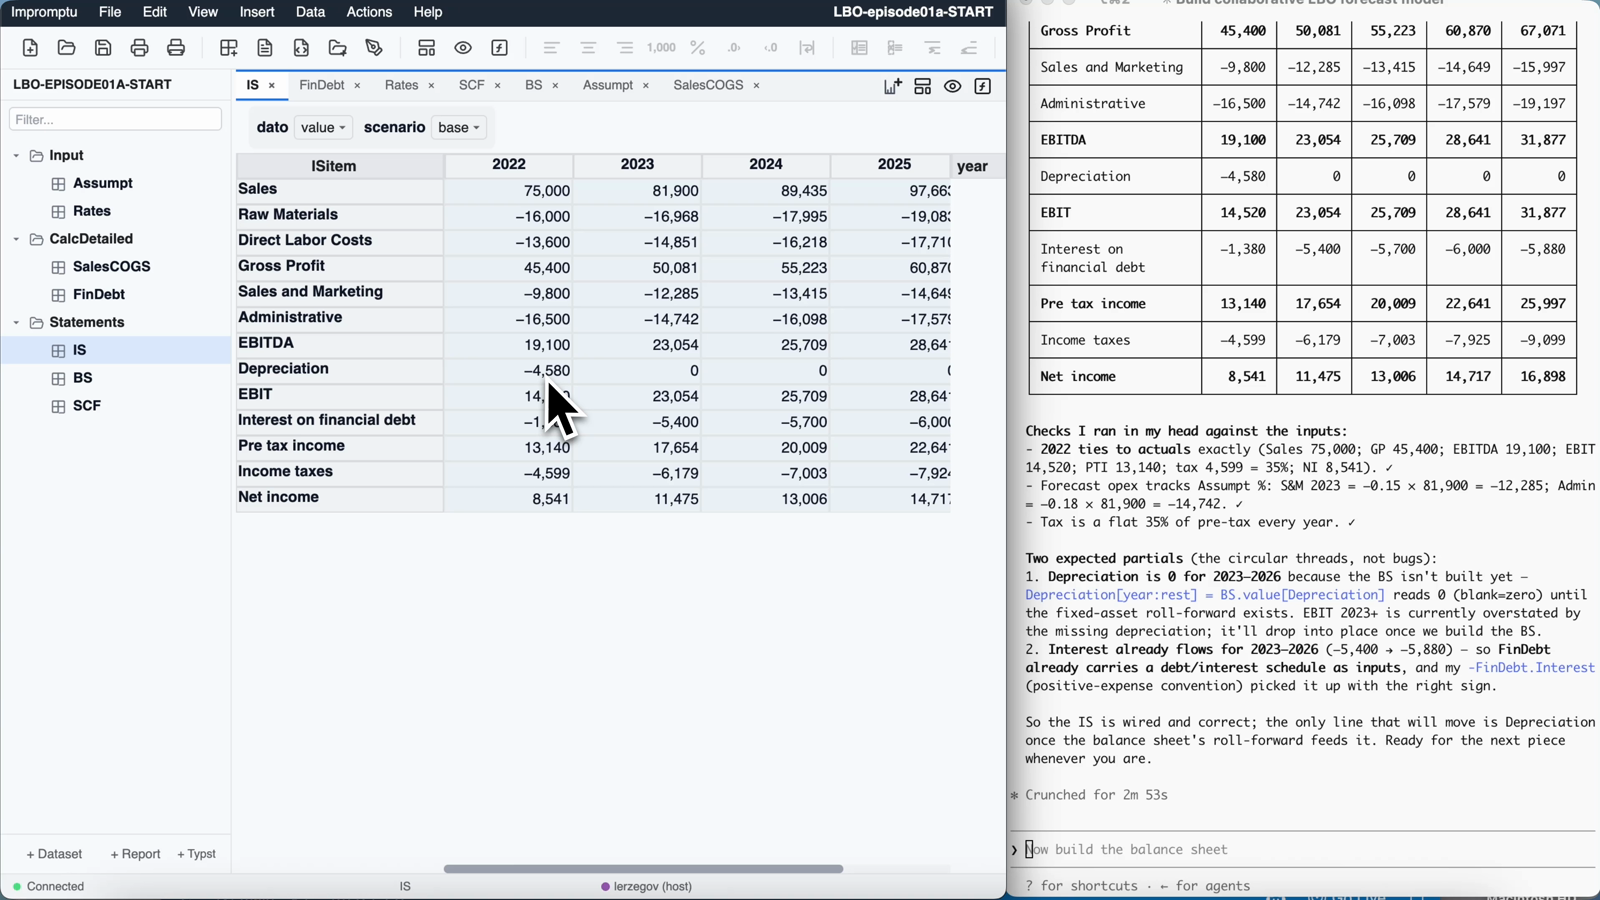Image resolution: width=1600 pixels, height=900 pixels.
Task: Select the 2023 column header
Action: tap(637, 165)
